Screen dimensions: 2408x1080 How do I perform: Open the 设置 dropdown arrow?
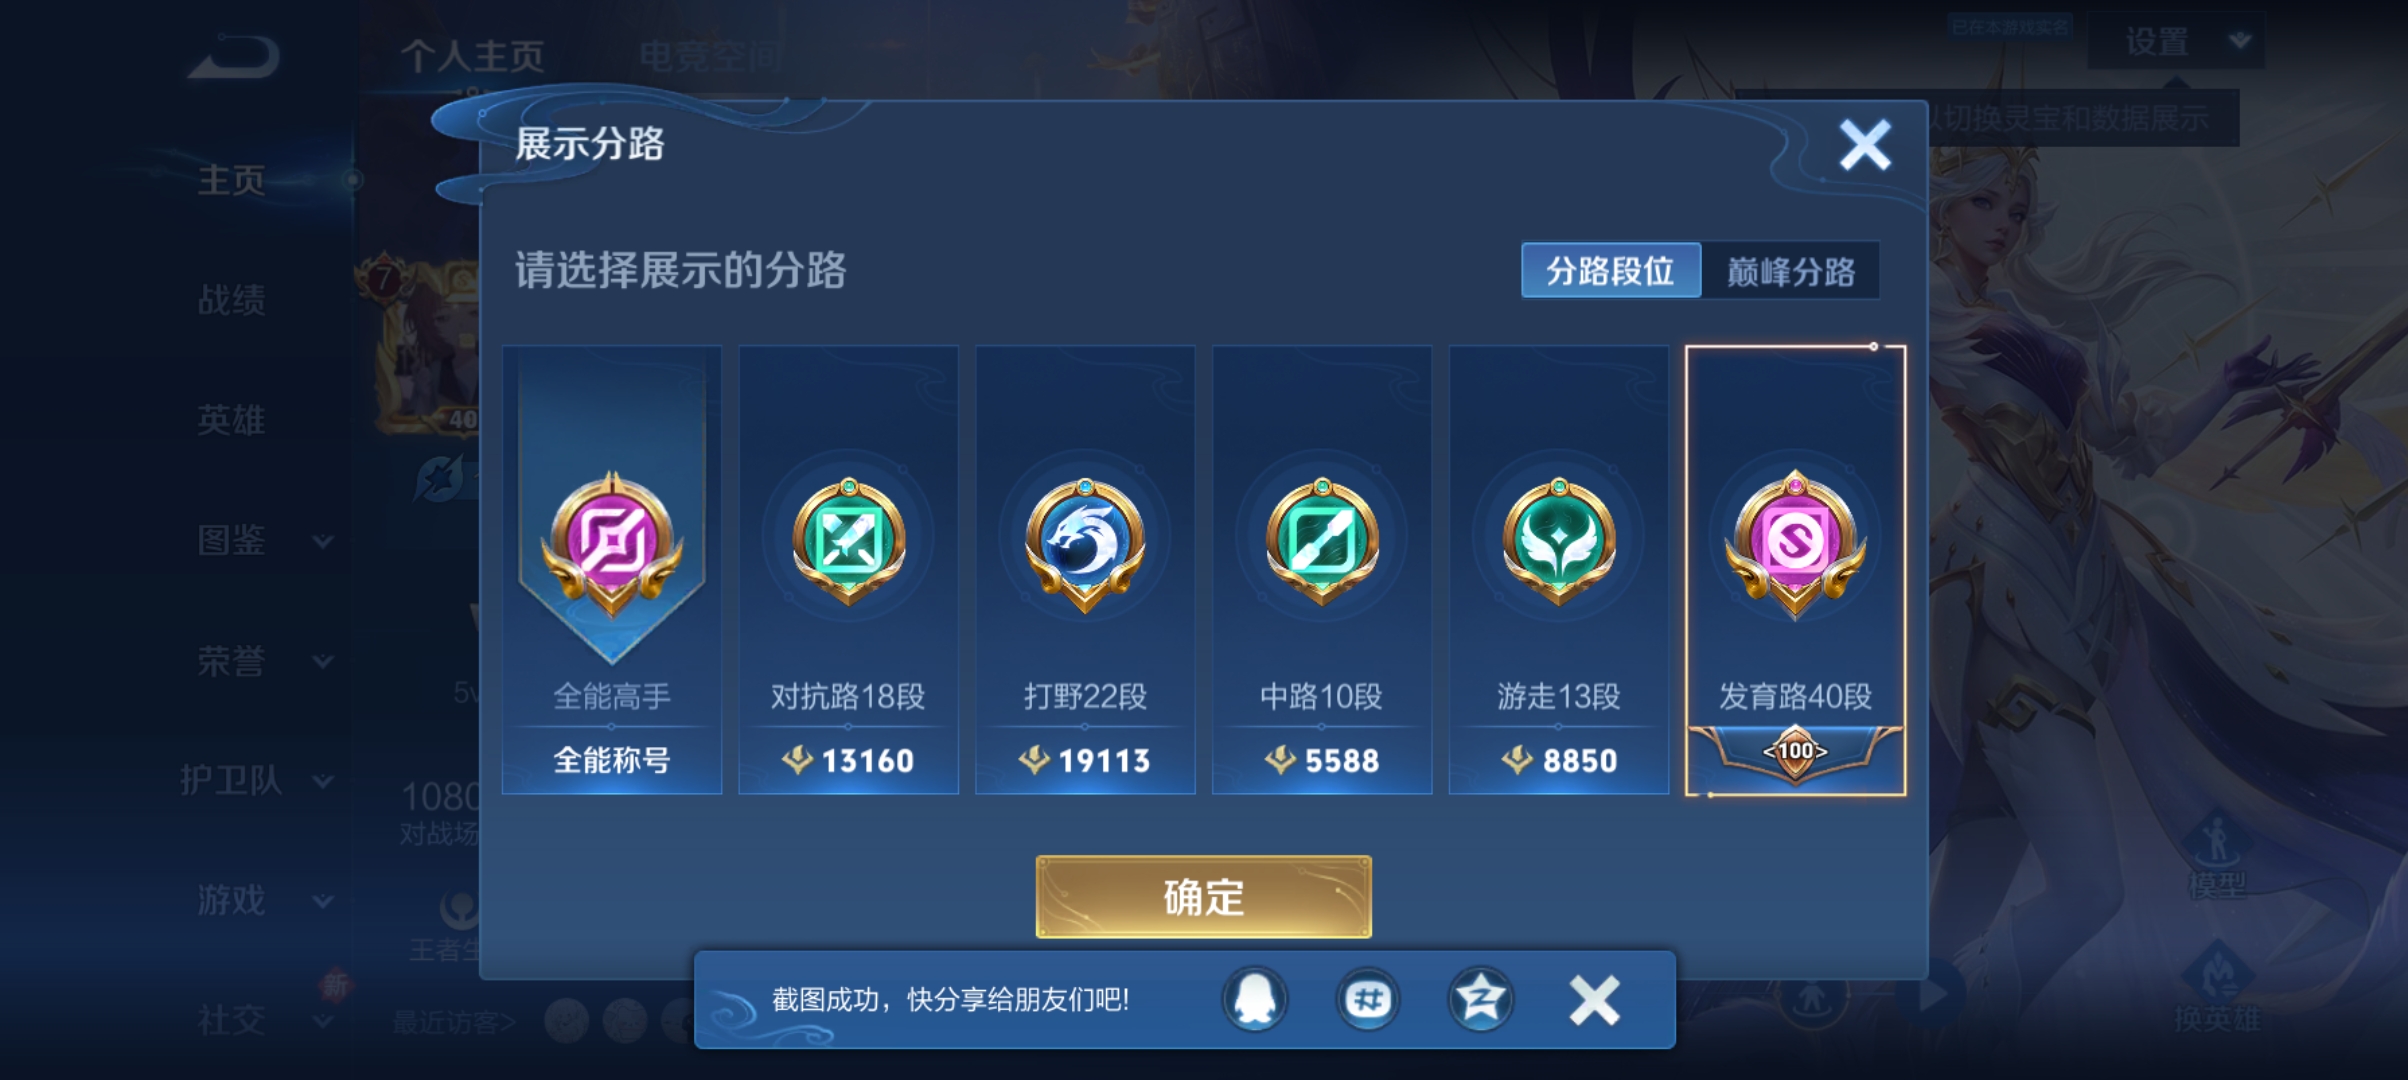[x=2240, y=41]
